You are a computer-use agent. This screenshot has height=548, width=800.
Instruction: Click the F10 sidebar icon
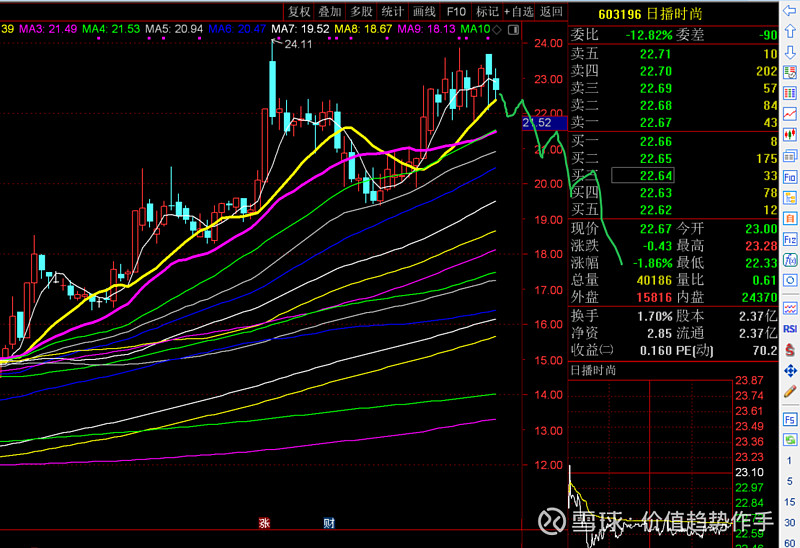790,177
